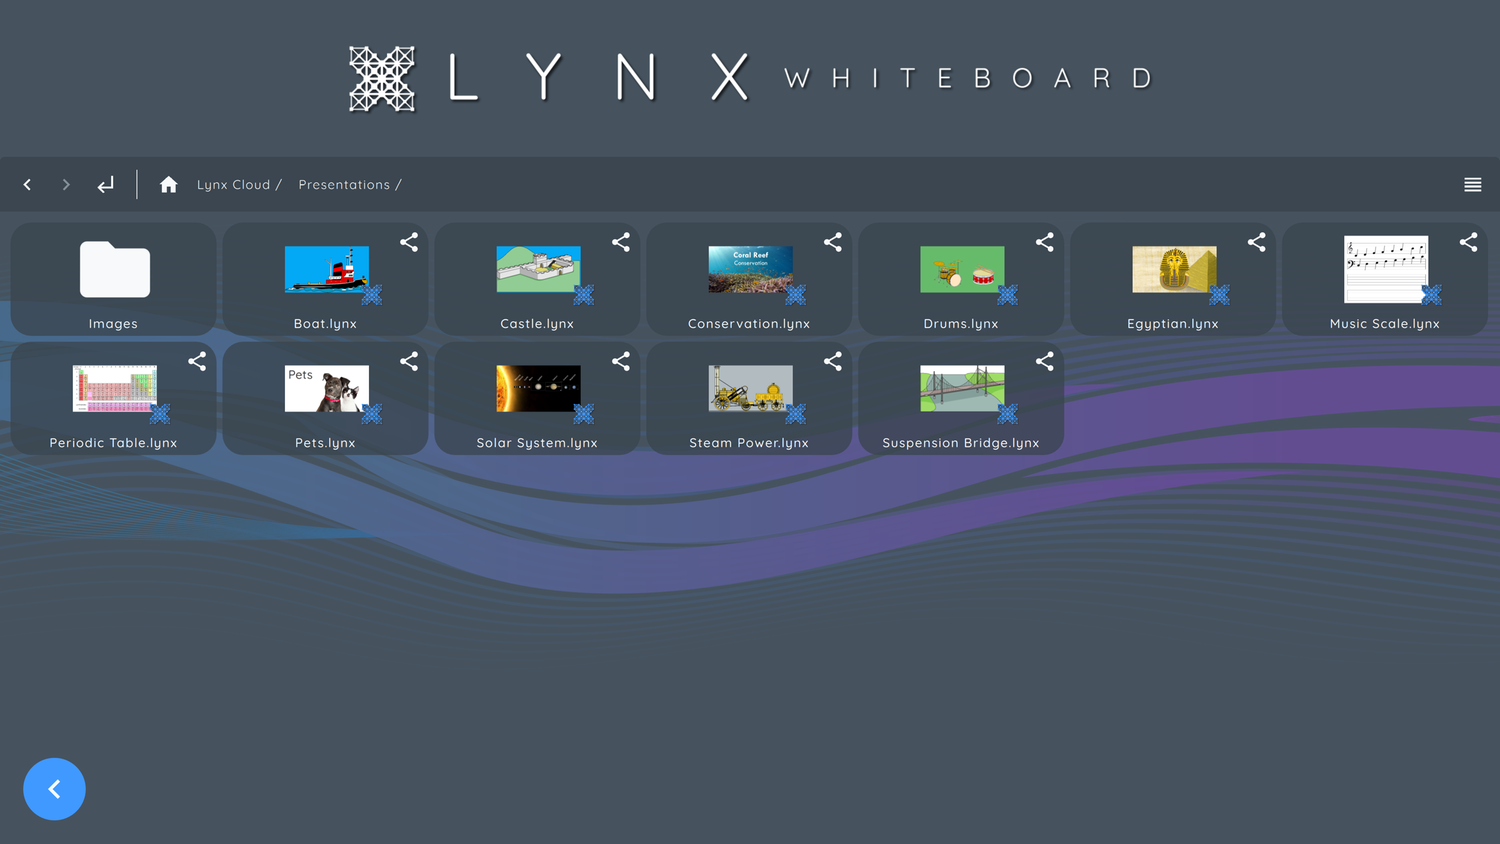
Task: Share Suspension Bridge.lynx
Action: click(x=1045, y=361)
